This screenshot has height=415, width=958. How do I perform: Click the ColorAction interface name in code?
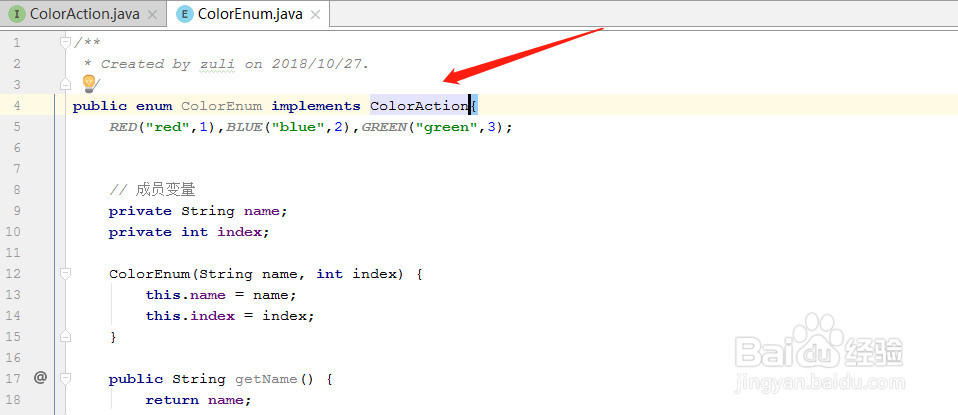tap(419, 106)
